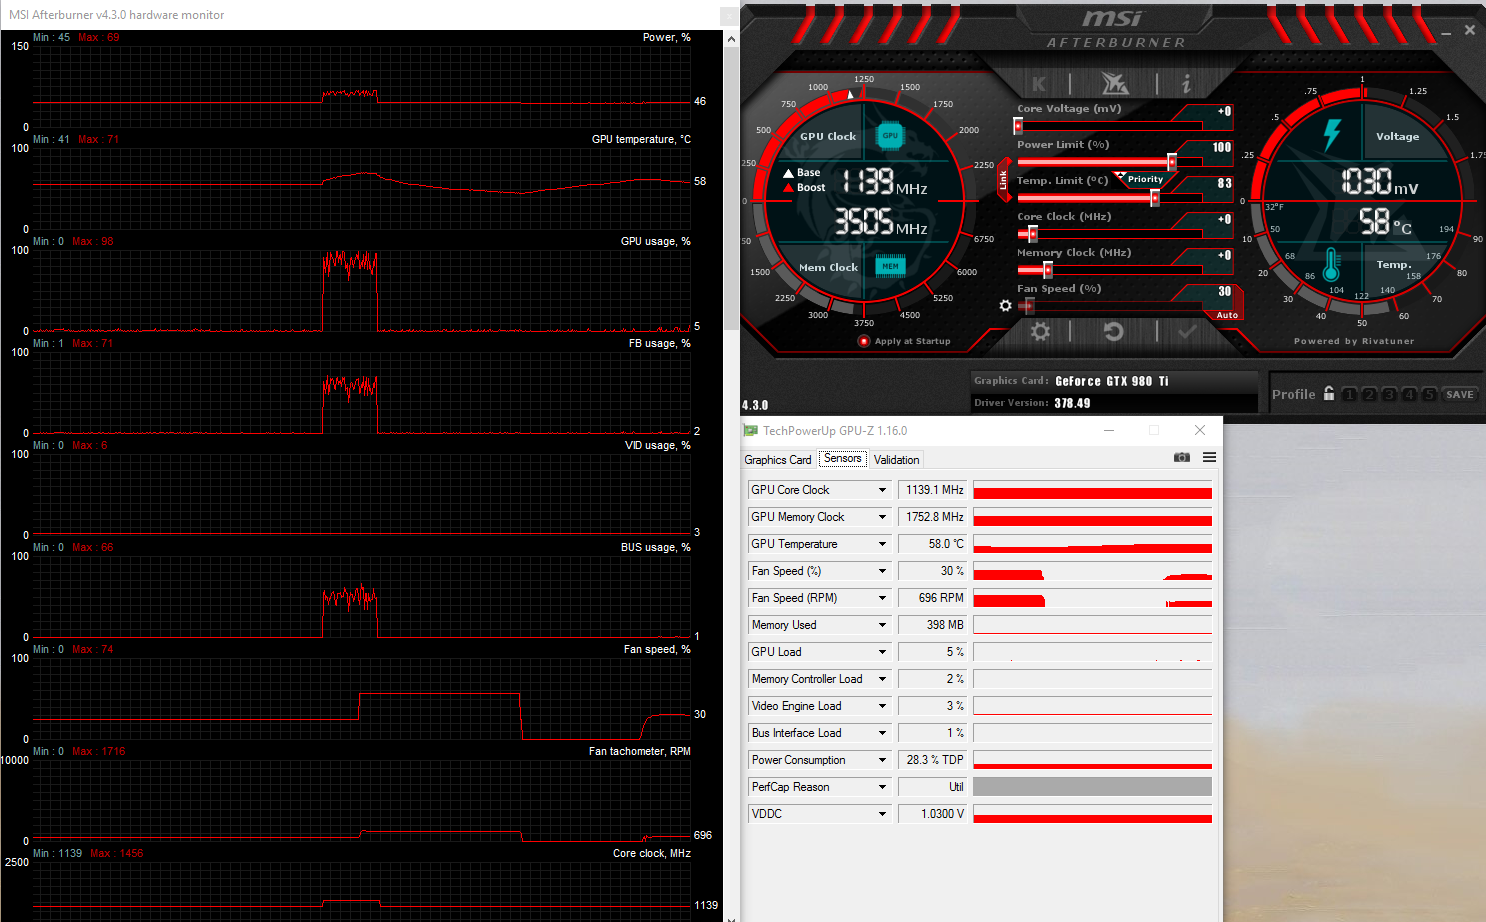The image size is (1486, 922).
Task: Adjust the Power Limit slider handle
Action: [x=1172, y=162]
